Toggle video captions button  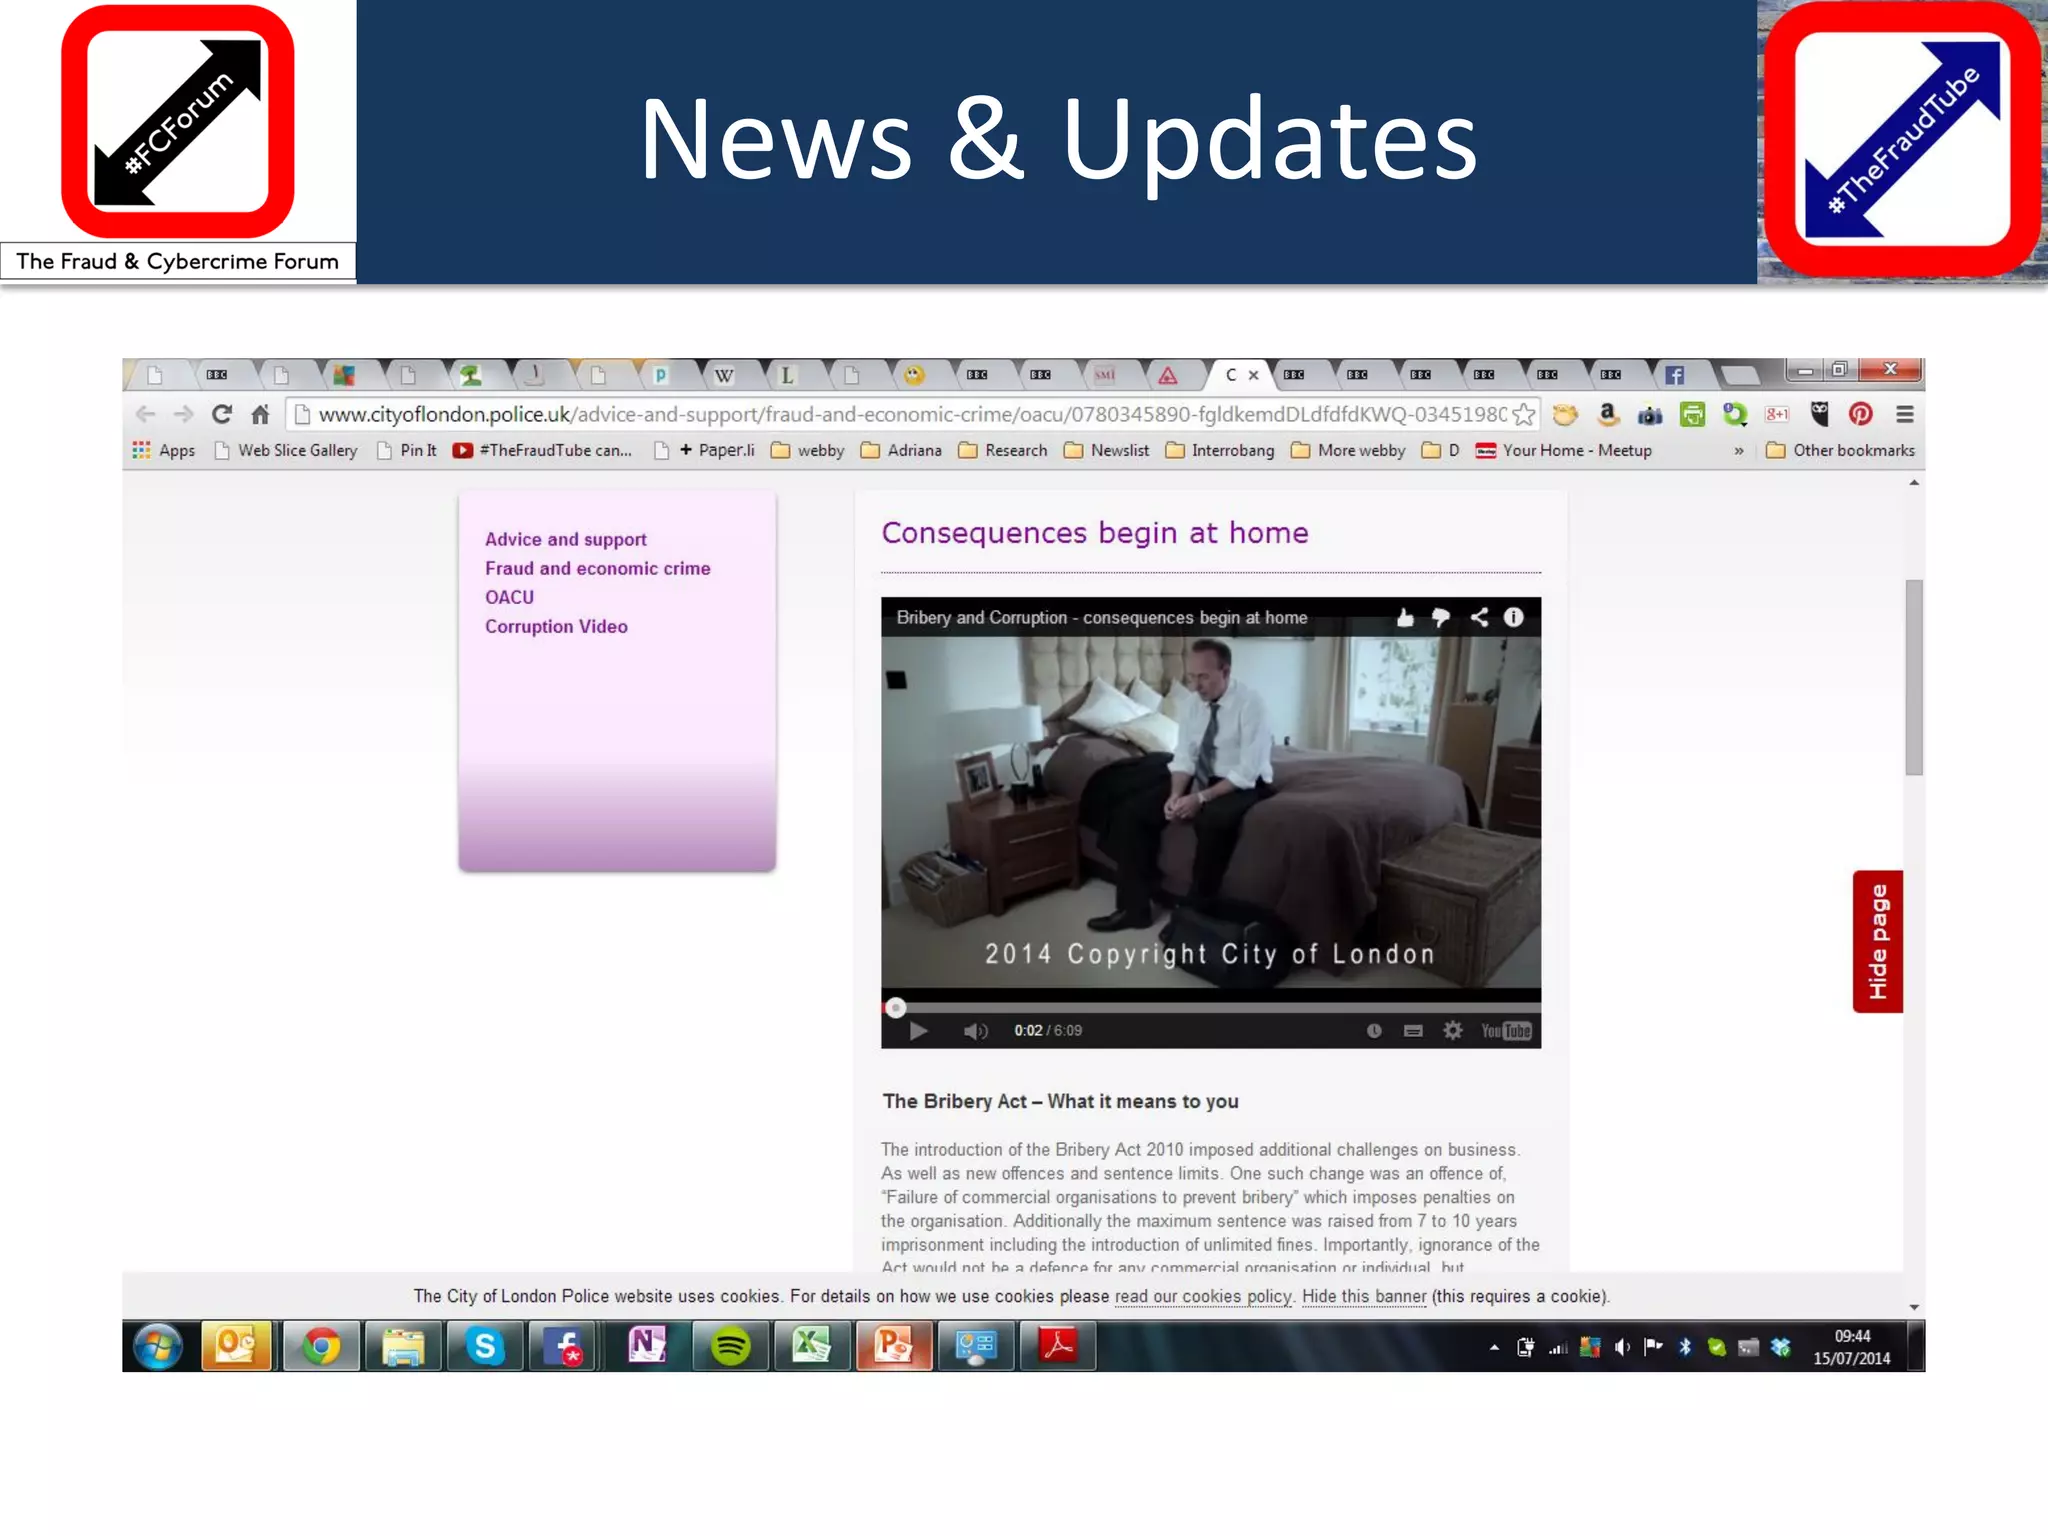coord(1413,1031)
